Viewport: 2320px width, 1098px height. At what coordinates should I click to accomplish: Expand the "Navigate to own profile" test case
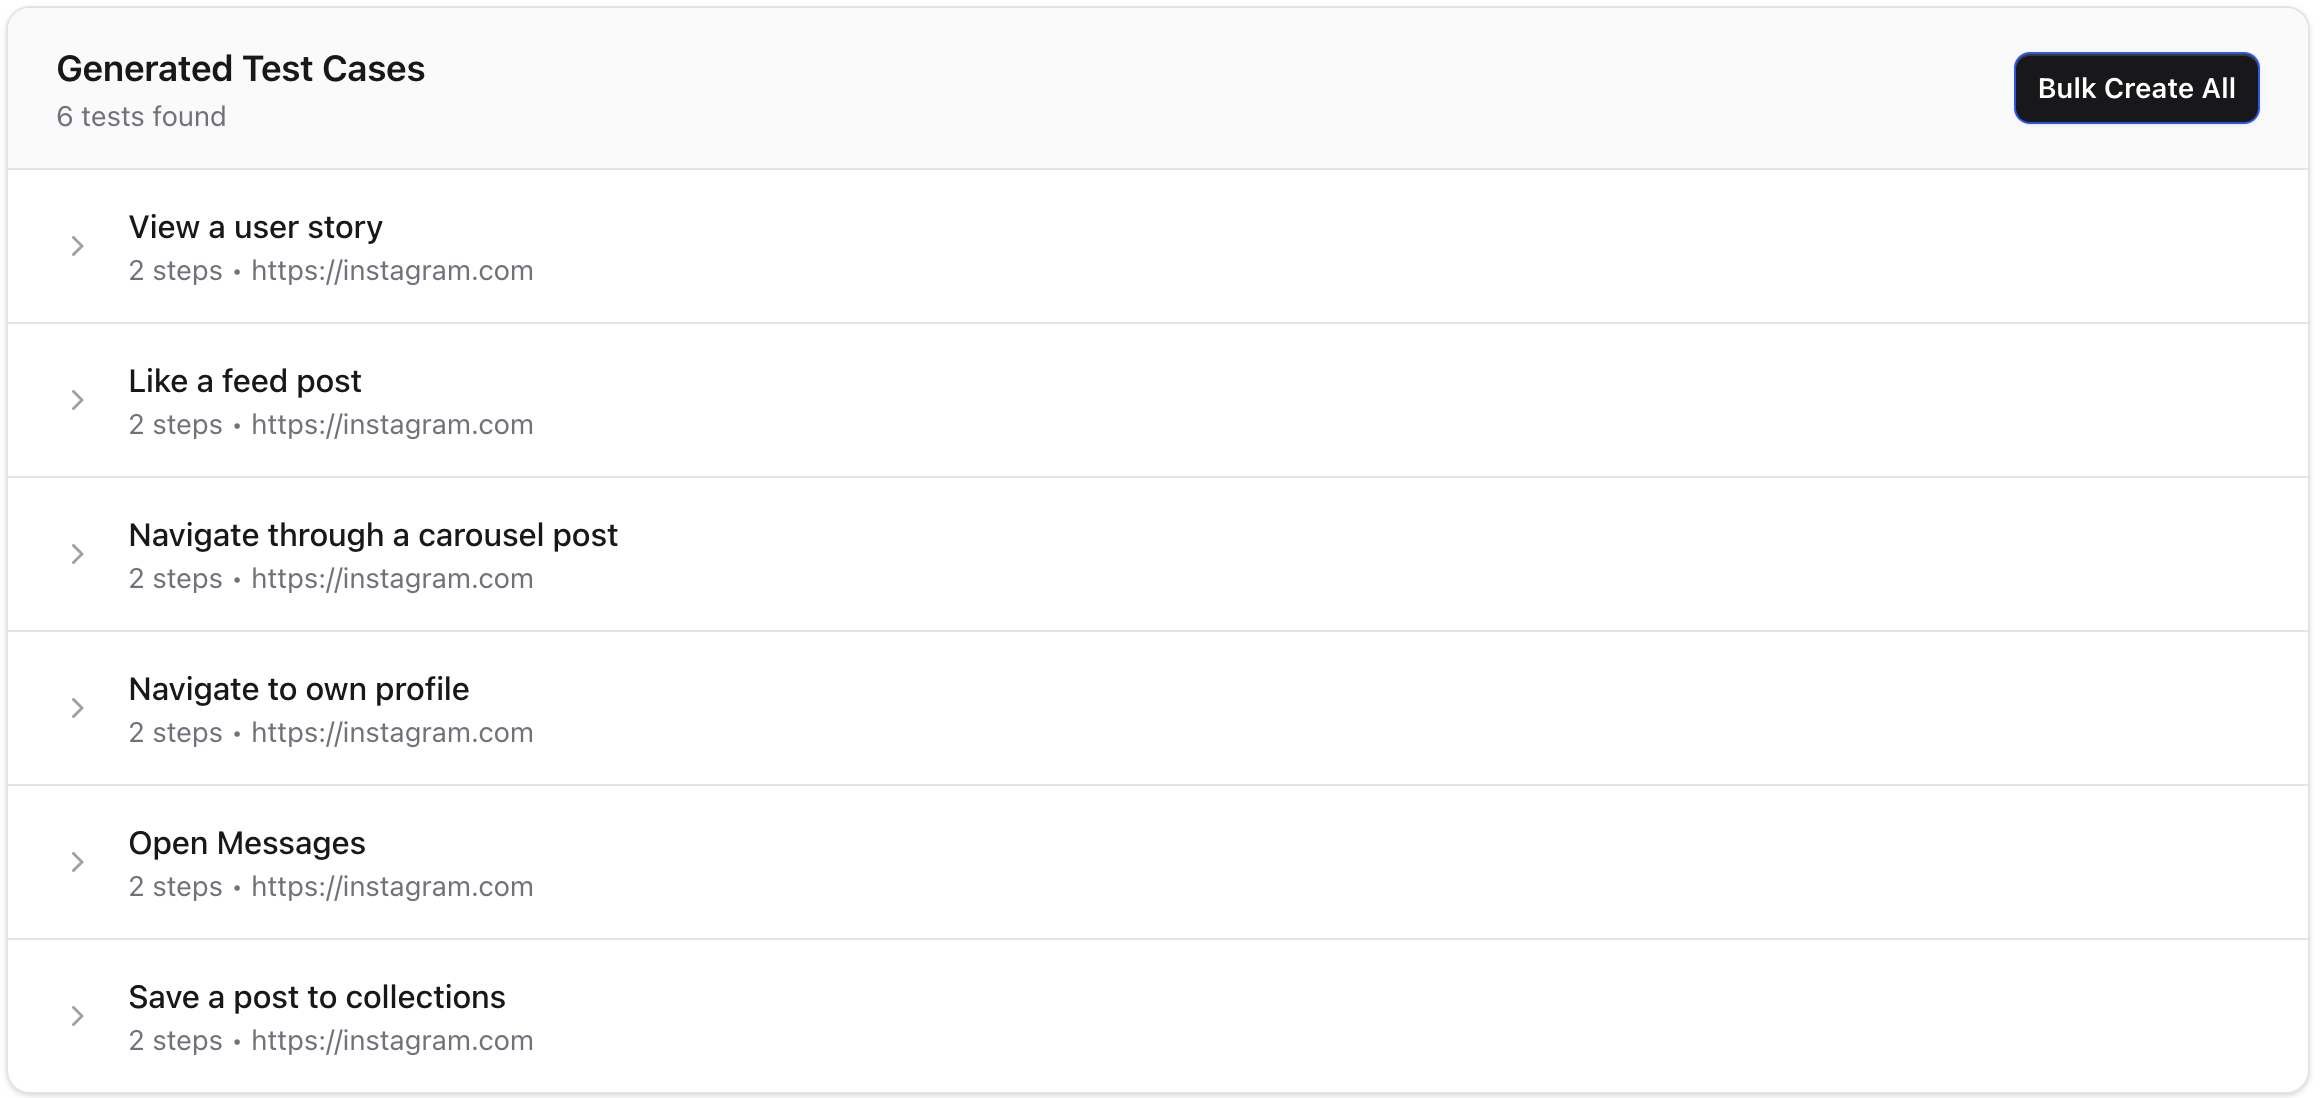coord(78,708)
